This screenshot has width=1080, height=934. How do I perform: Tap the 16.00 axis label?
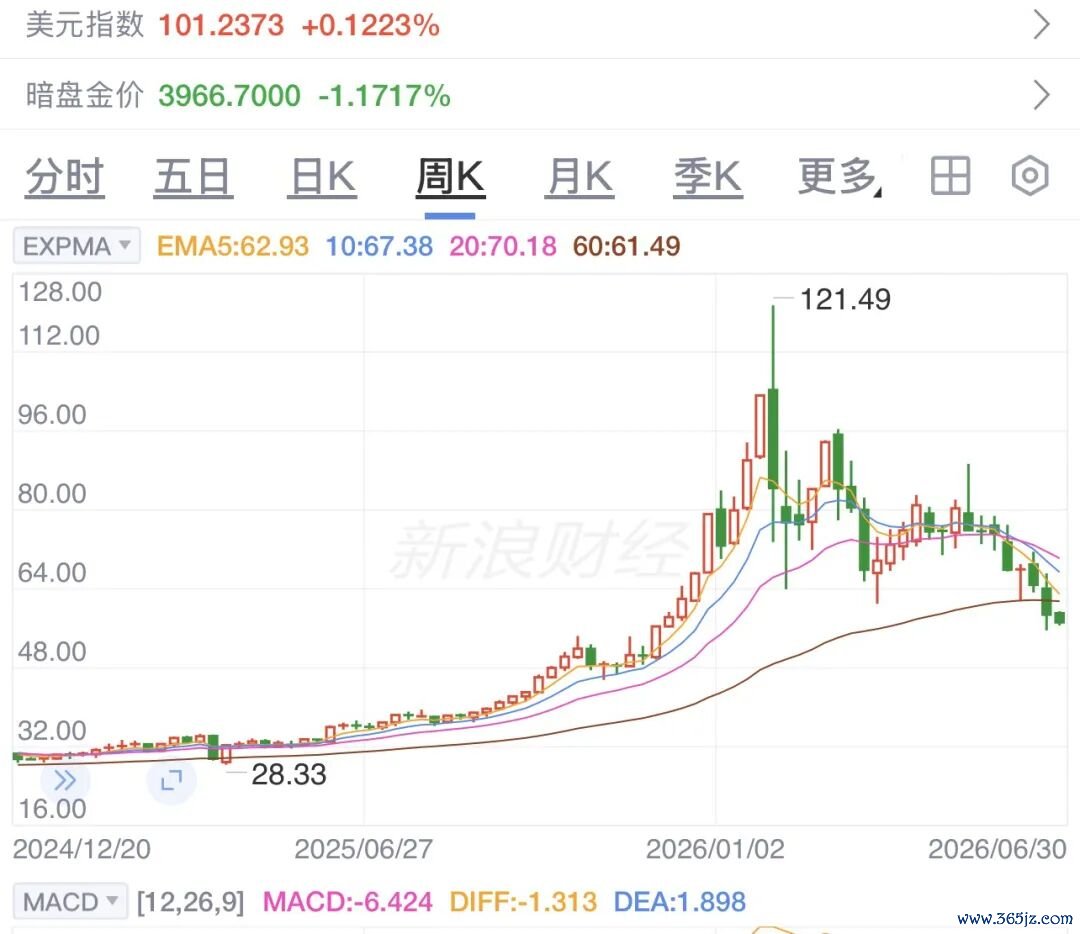click(52, 809)
